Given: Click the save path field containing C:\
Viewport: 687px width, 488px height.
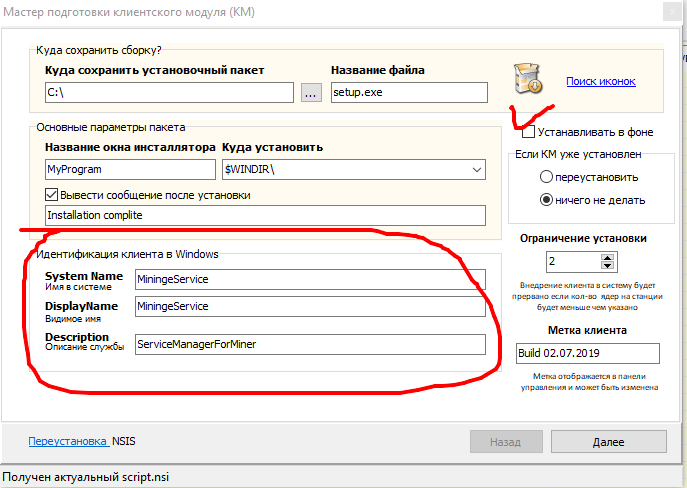Looking at the screenshot, I should click(169, 92).
